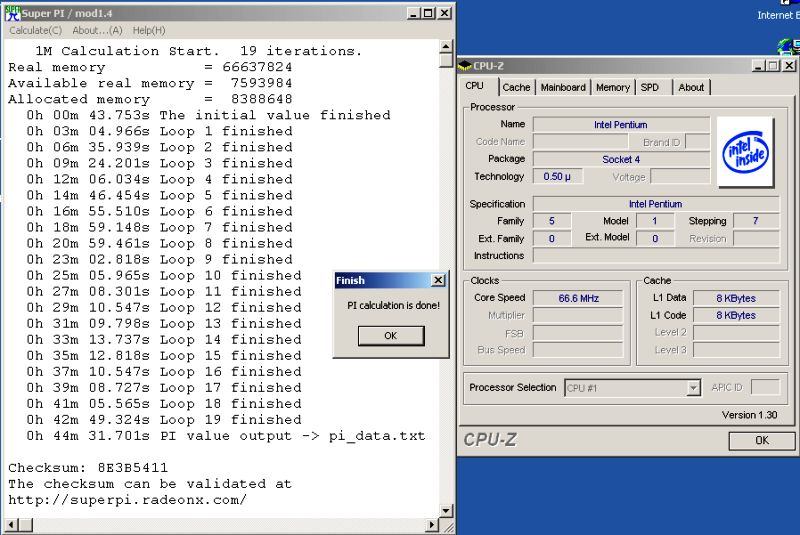Click the http://superpi.radeonx.com/ URL text
The width and height of the screenshot is (800, 535).
pyautogui.click(x=128, y=500)
